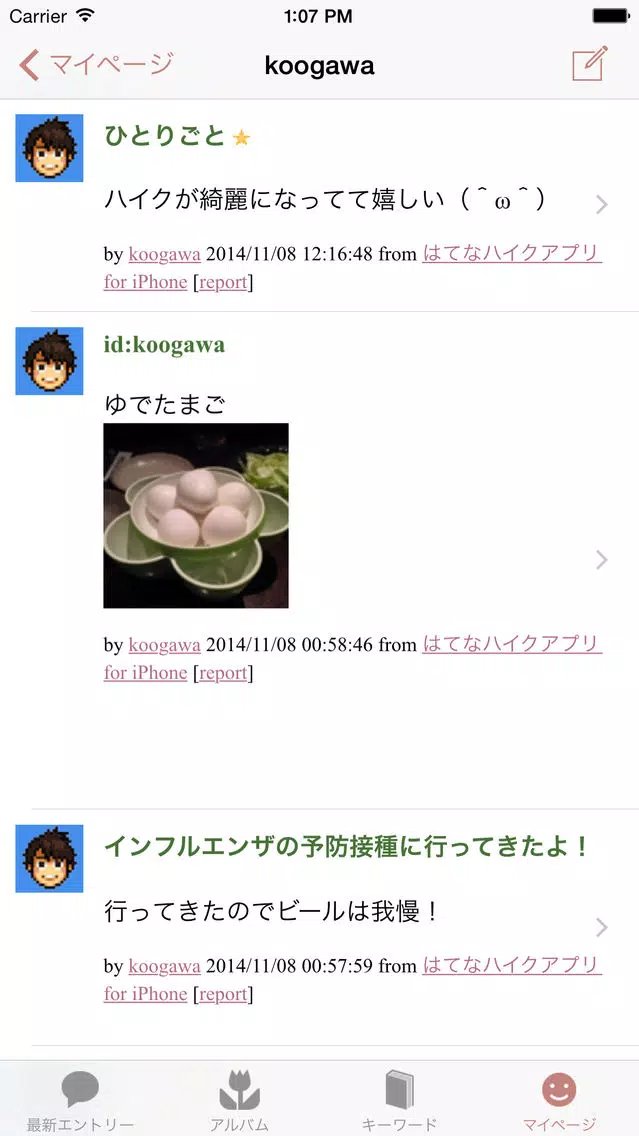Go back to マイページ
The image size is (639, 1136).
click(96, 65)
